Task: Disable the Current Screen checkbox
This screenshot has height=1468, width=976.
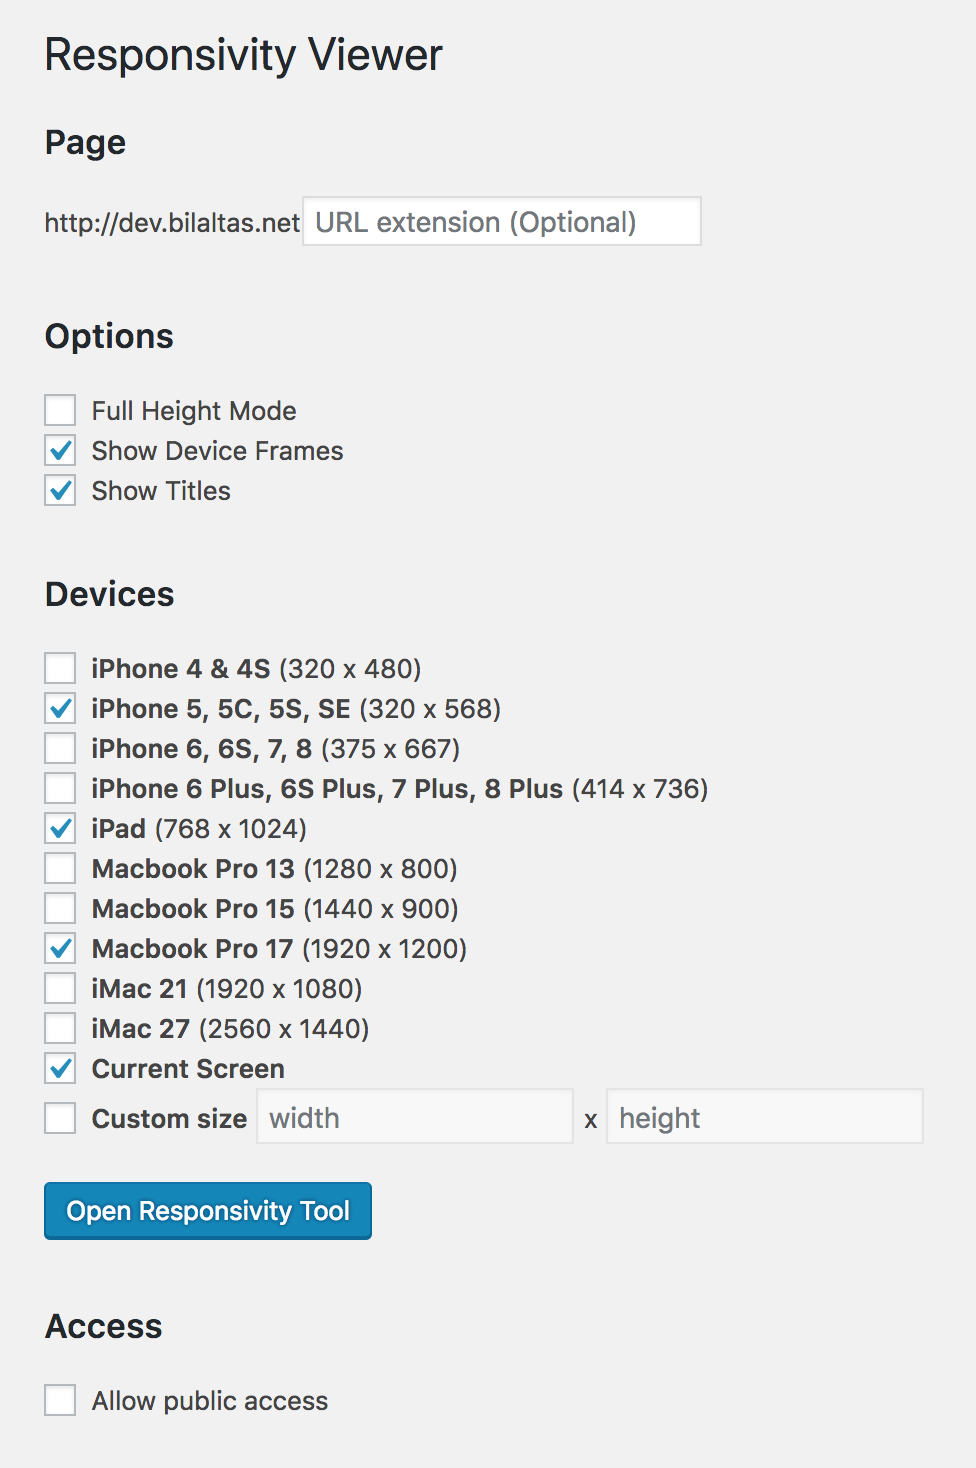Action: [x=60, y=1068]
